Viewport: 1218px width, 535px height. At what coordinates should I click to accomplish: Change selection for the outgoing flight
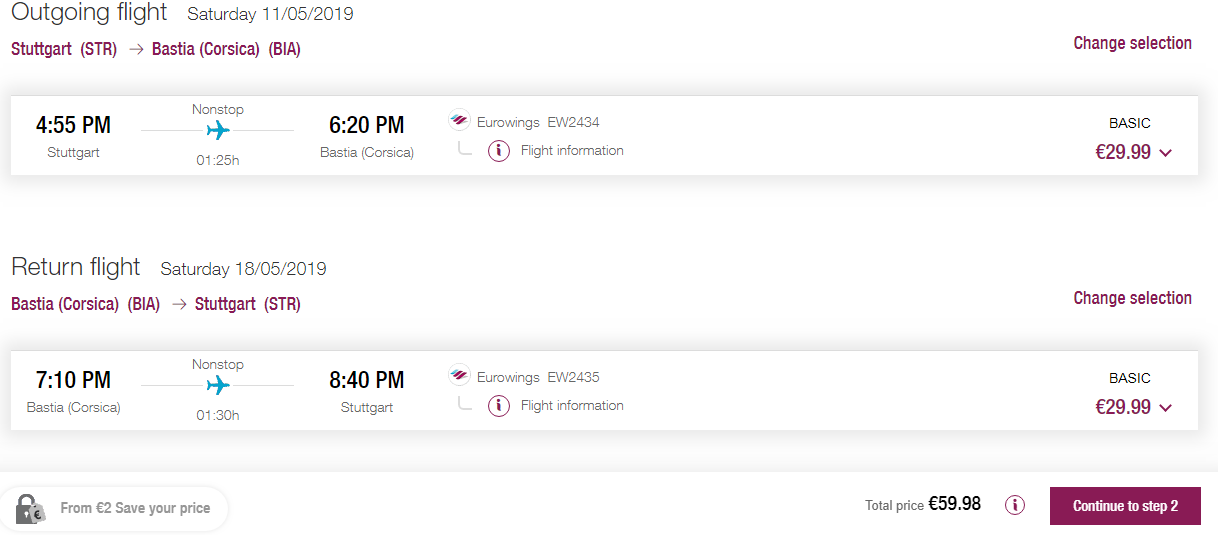(1132, 43)
